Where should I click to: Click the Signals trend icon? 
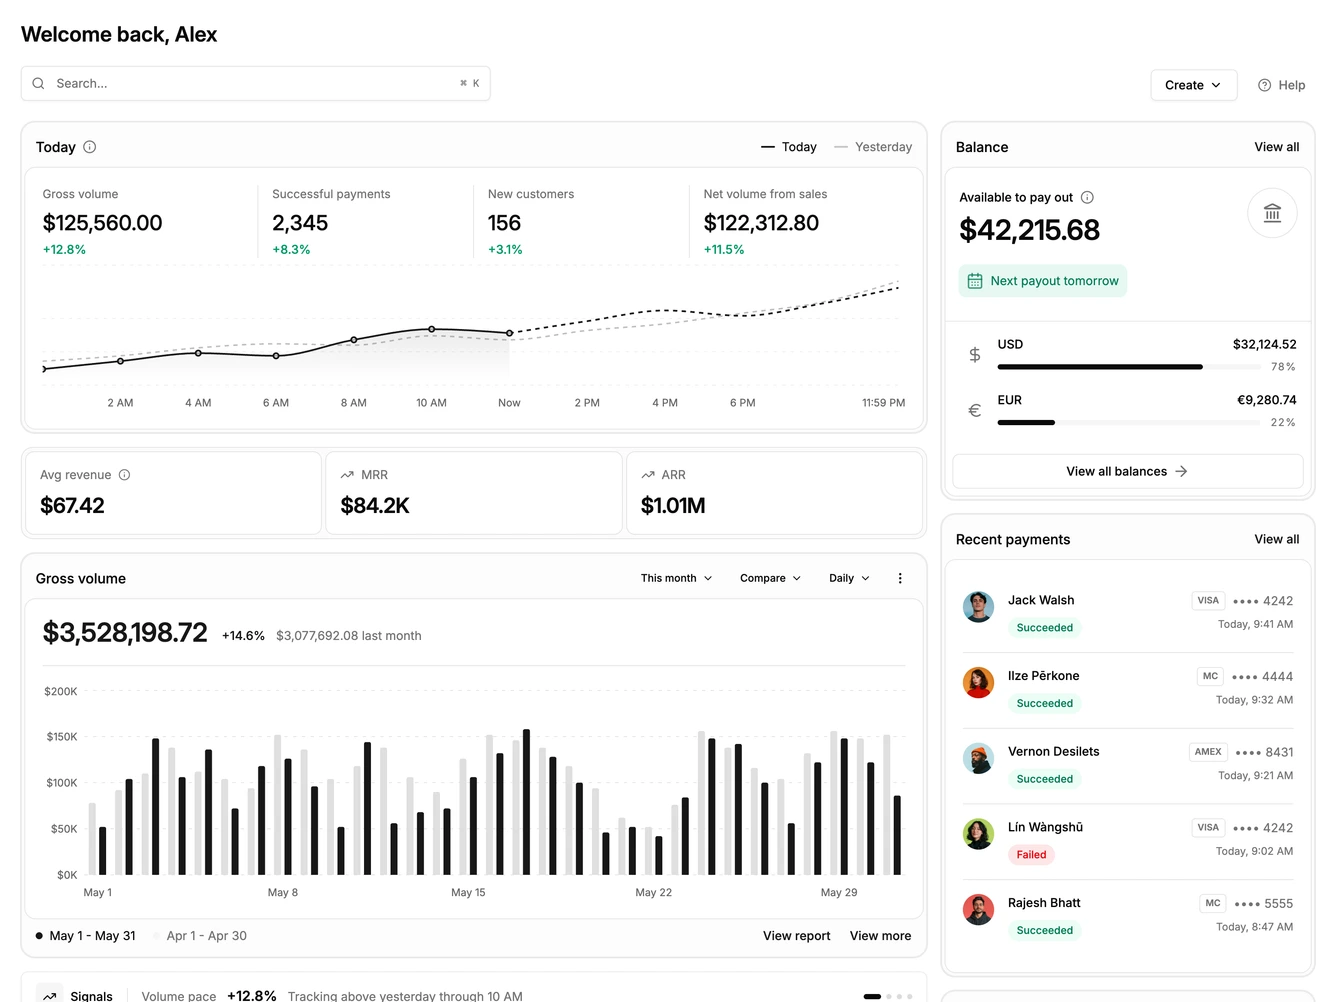49,996
